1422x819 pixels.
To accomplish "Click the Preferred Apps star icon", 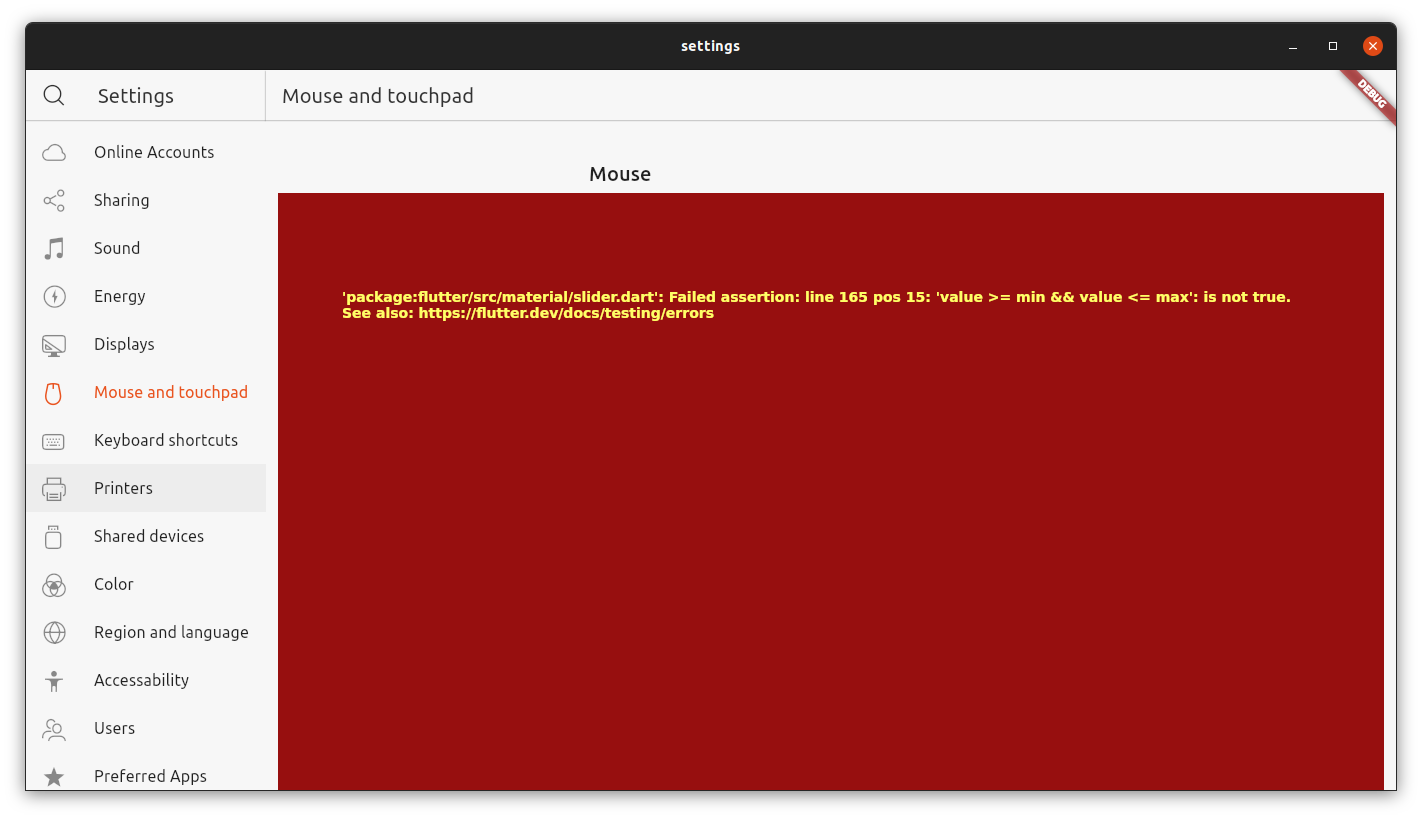I will point(53,776).
